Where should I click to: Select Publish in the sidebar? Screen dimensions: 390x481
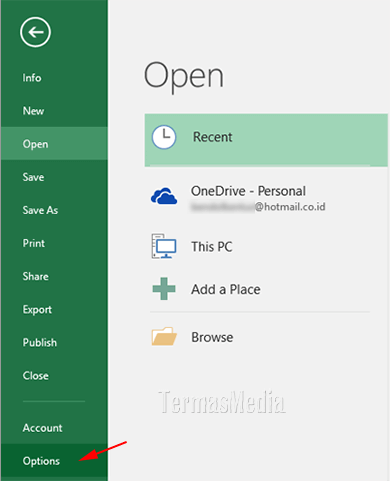click(54, 342)
